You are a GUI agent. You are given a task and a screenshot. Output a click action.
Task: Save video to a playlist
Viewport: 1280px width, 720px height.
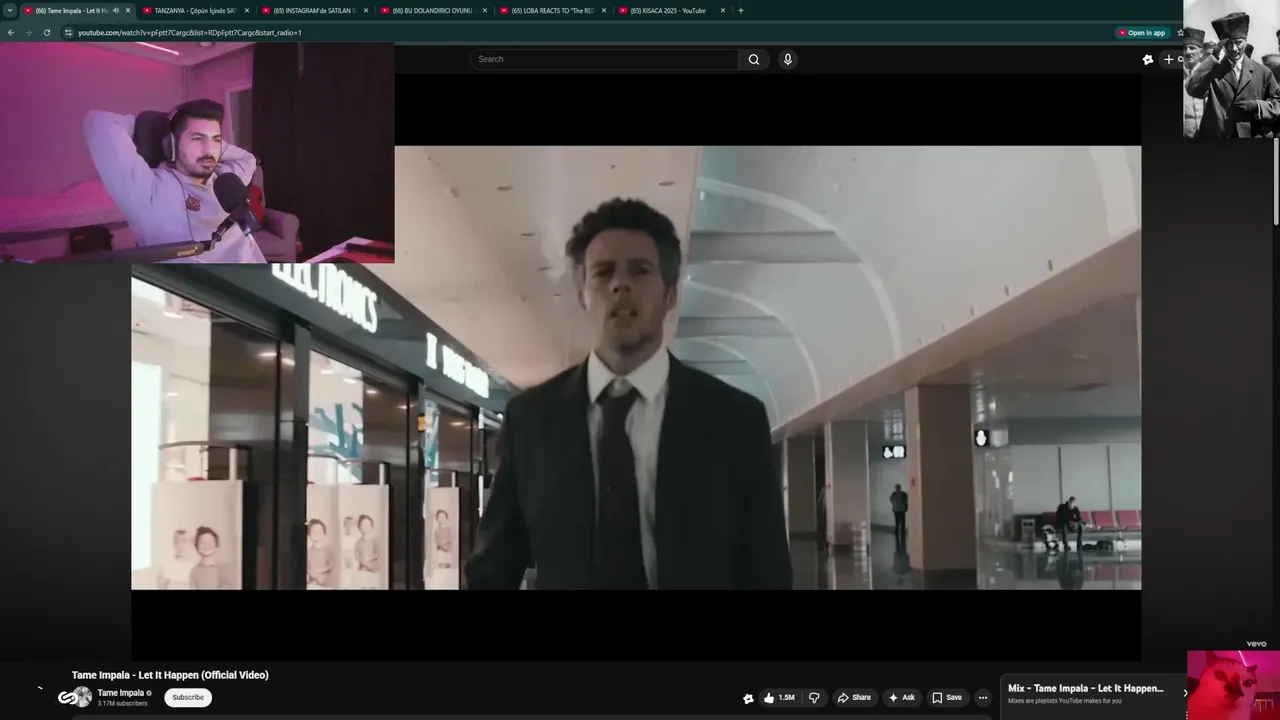coord(946,698)
